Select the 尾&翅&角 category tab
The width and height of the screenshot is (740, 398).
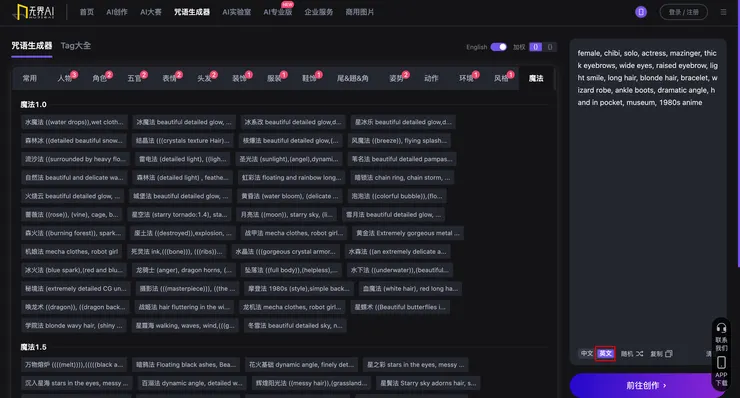[353, 78]
